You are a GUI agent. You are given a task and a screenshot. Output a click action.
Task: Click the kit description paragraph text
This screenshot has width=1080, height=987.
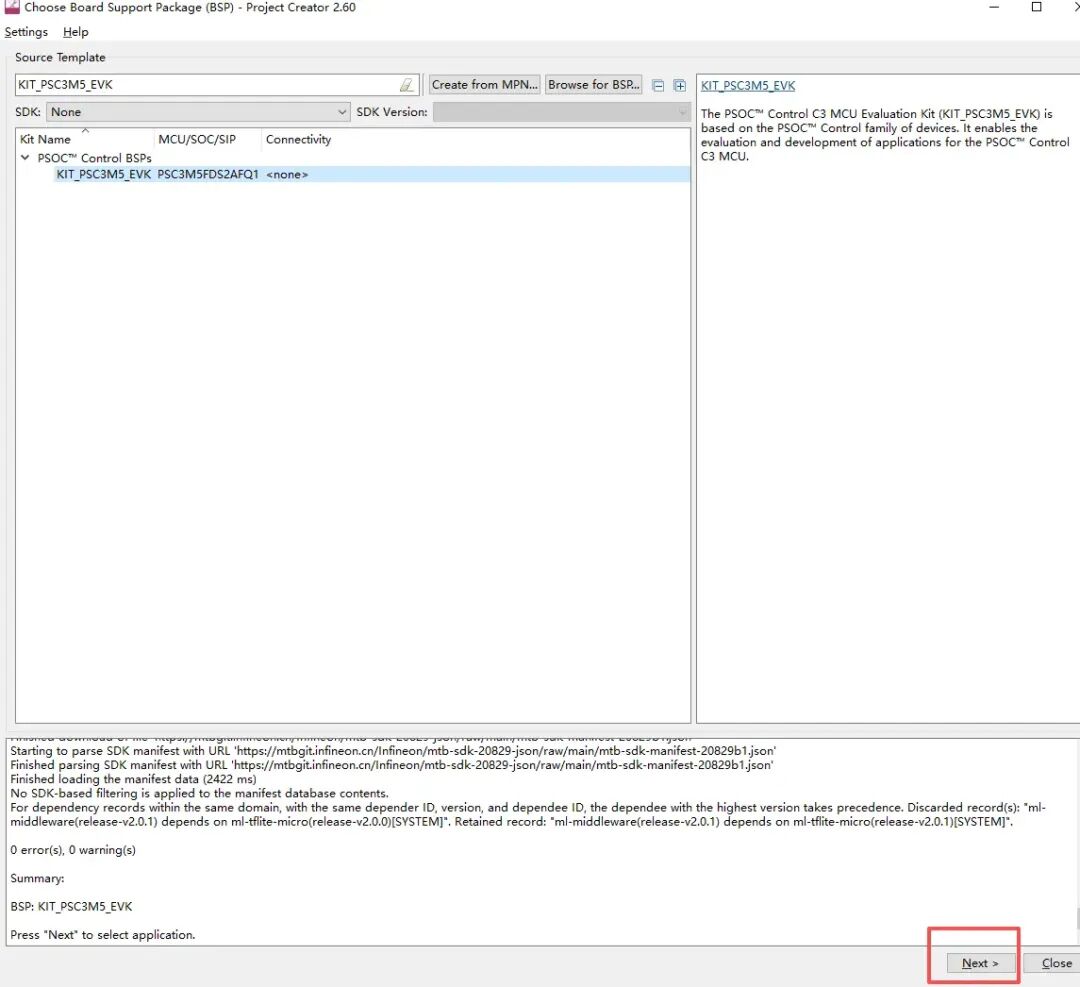pos(885,135)
